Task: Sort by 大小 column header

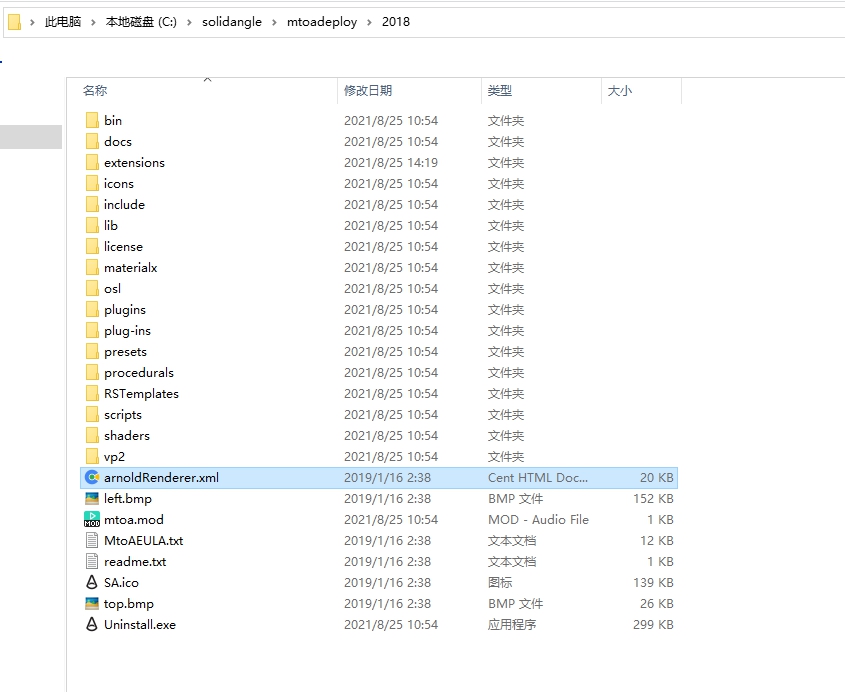Action: tap(619, 91)
